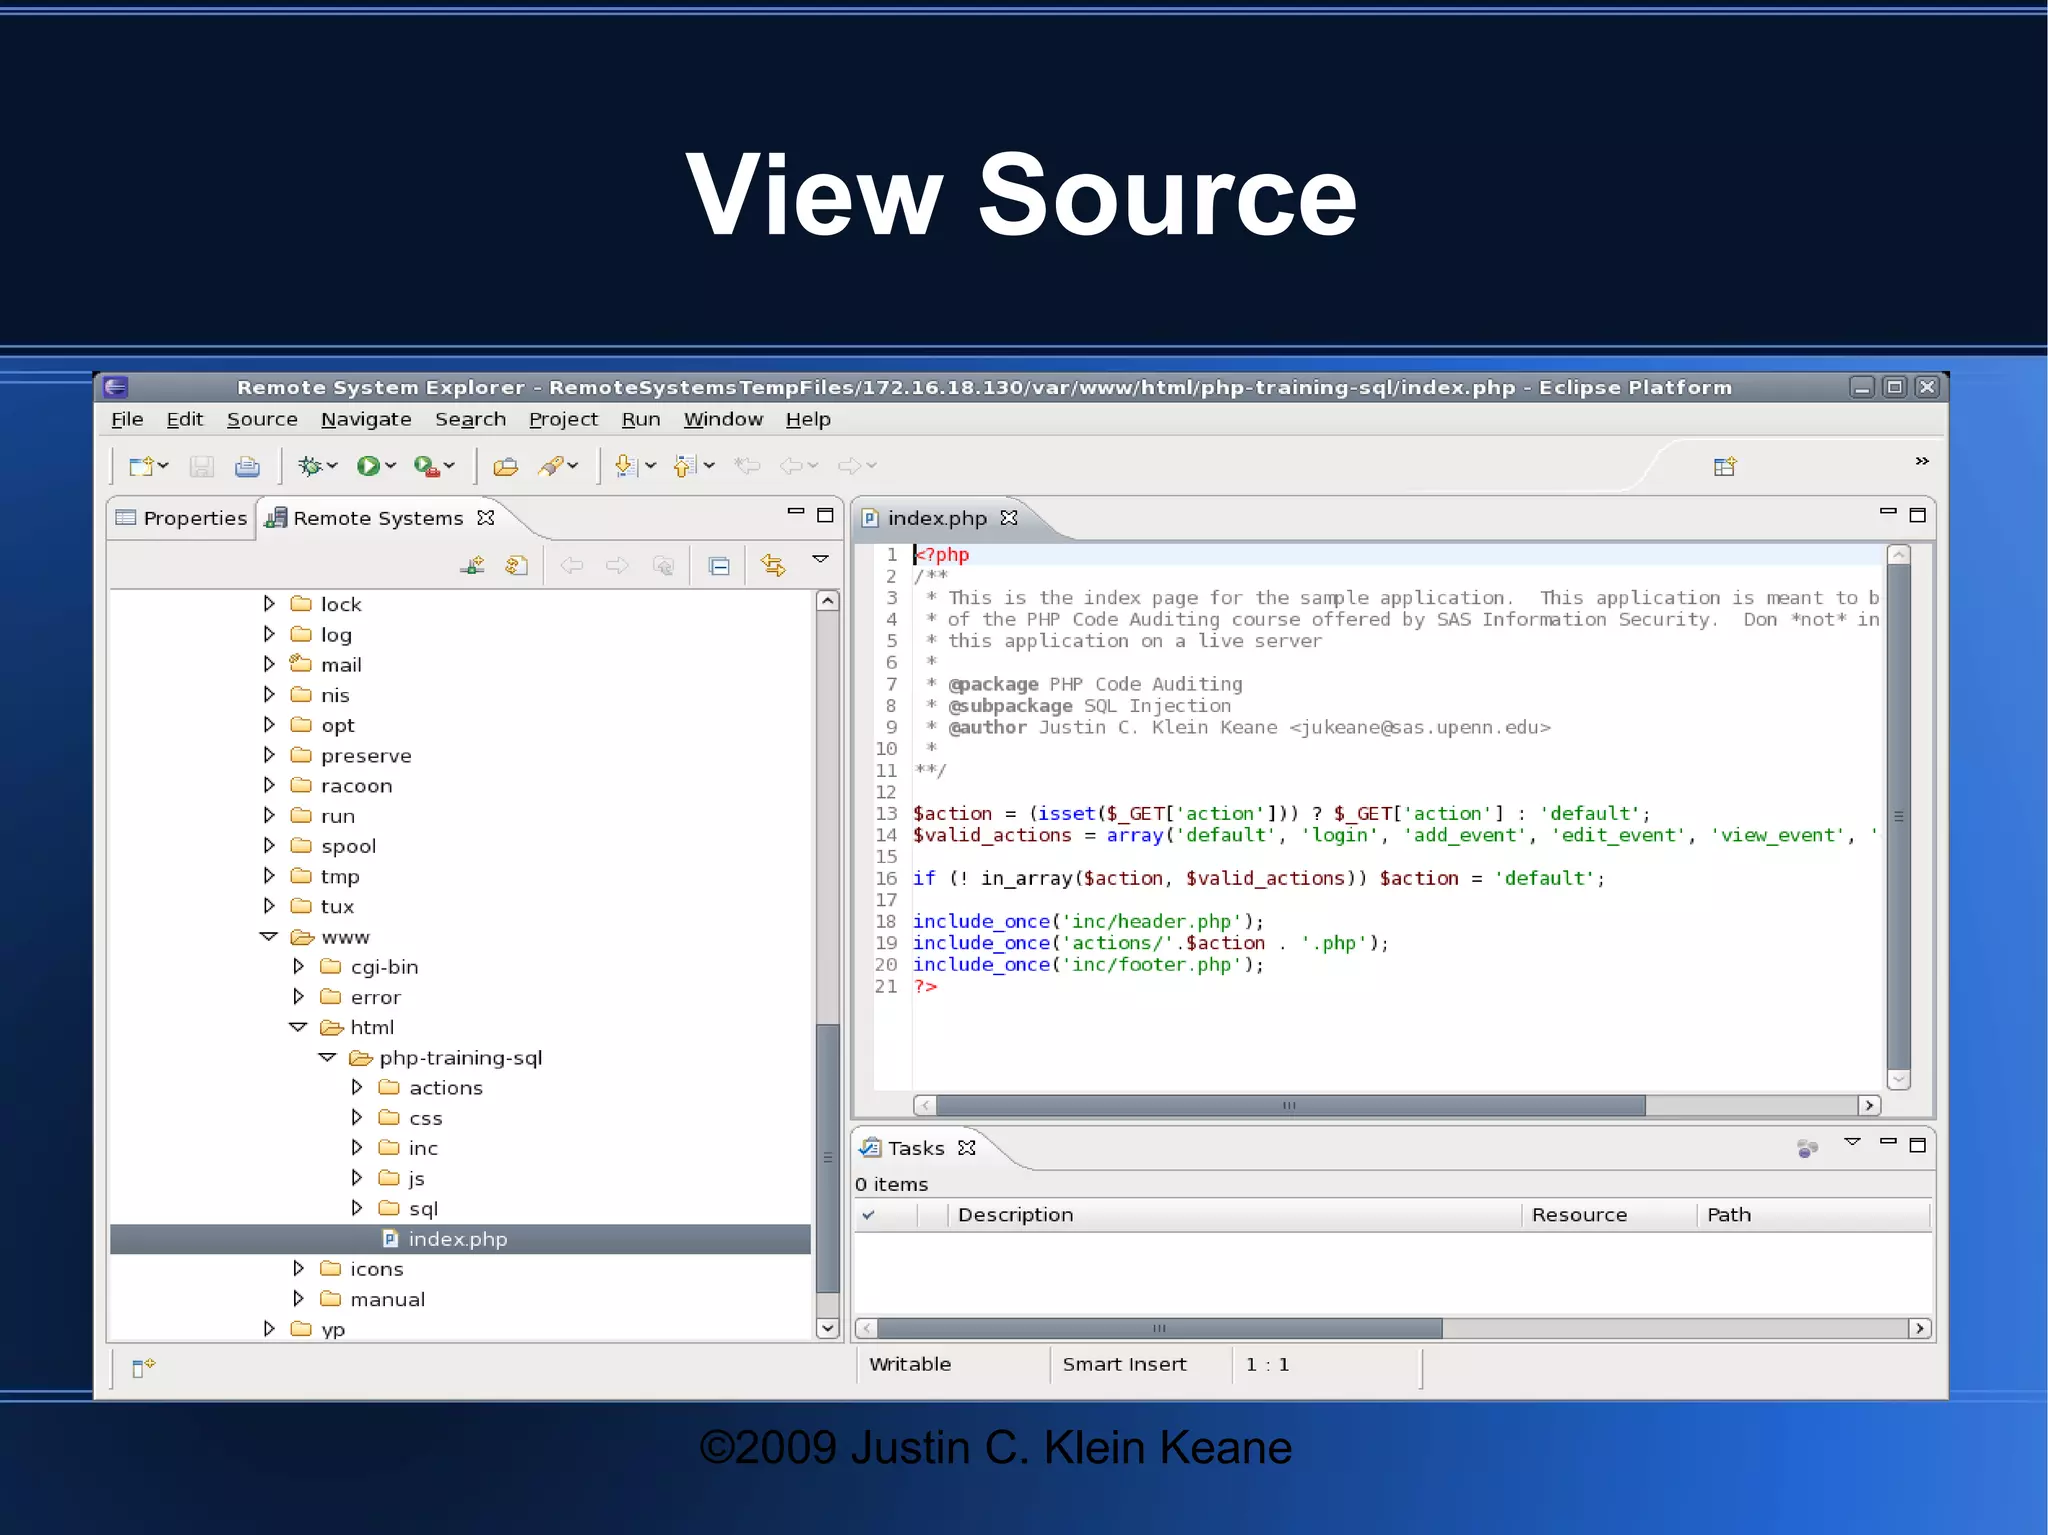Click the editor horizontal scrollbar right arrow

[1869, 1106]
